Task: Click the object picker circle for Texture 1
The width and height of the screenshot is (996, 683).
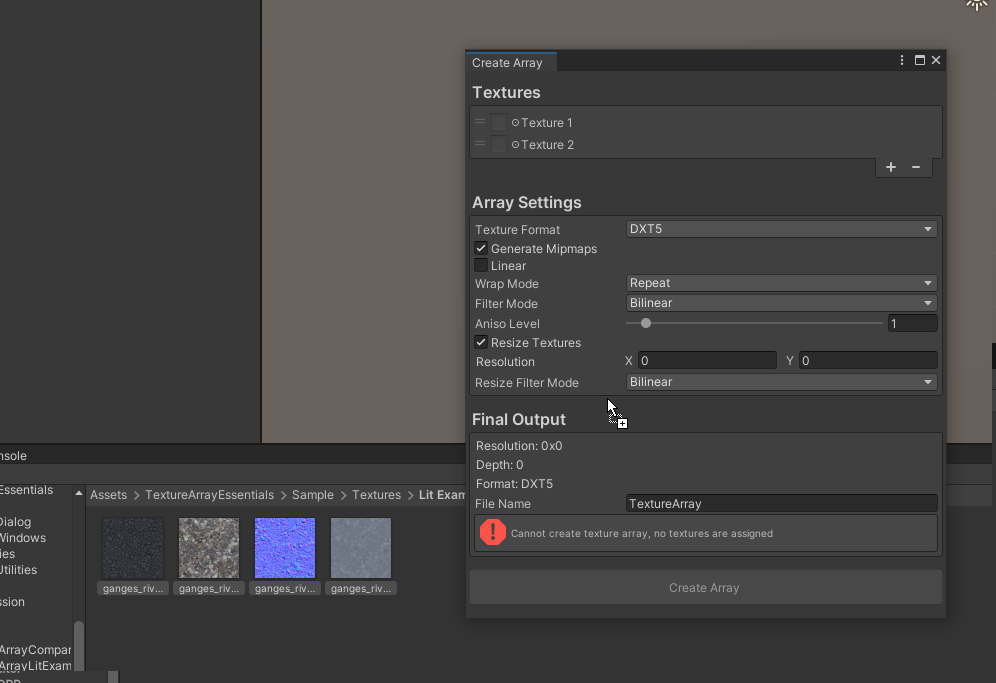Action: 516,123
